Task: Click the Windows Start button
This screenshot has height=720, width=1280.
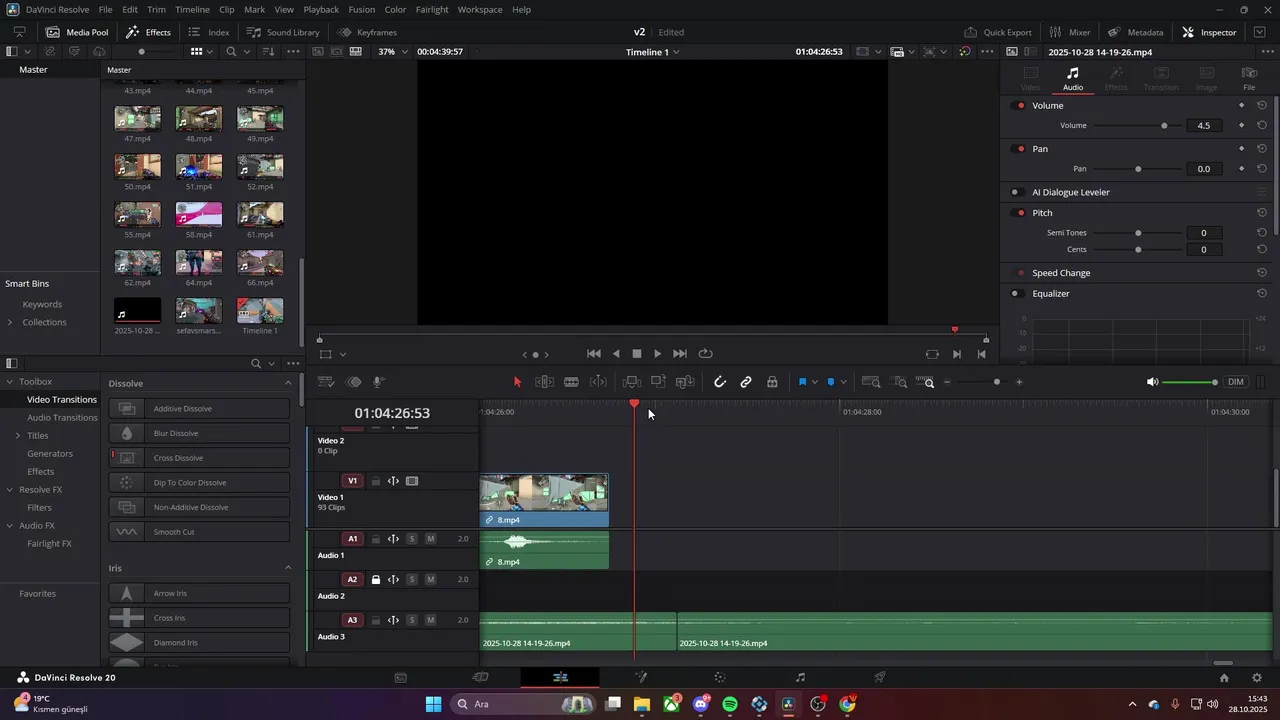Action: 433,704
